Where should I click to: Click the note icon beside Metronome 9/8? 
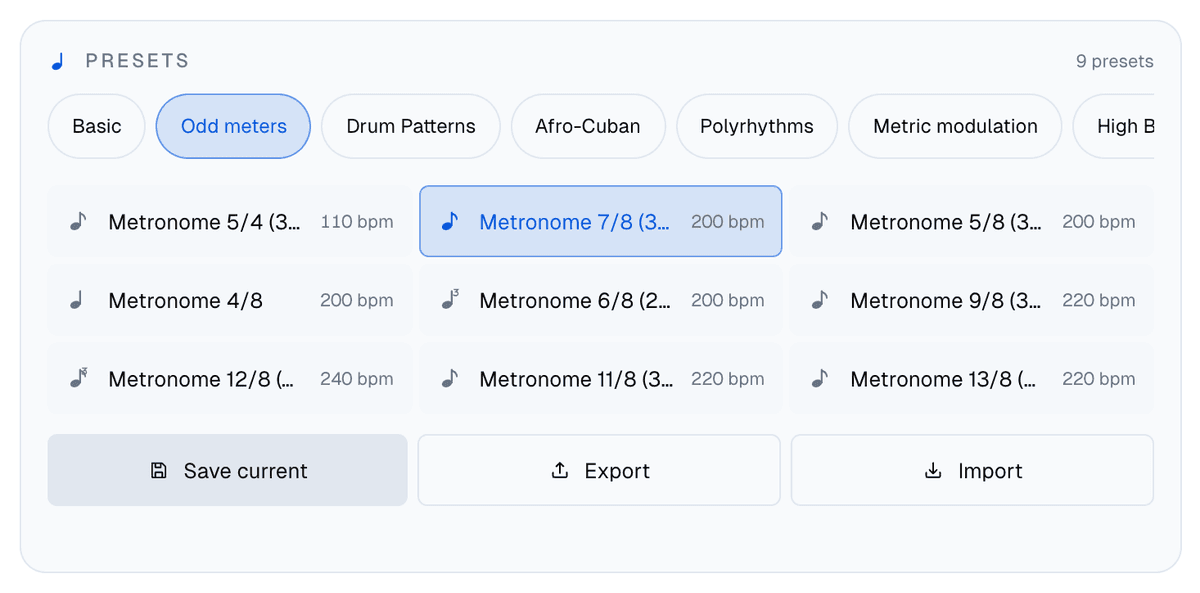(820, 300)
